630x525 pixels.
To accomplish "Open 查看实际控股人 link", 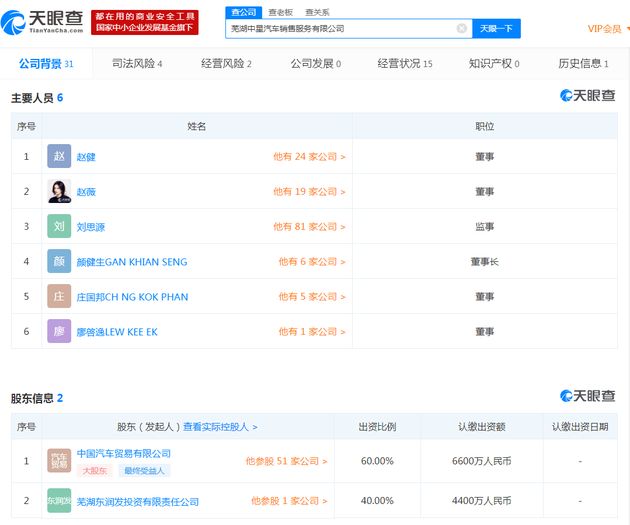I will pos(220,427).
